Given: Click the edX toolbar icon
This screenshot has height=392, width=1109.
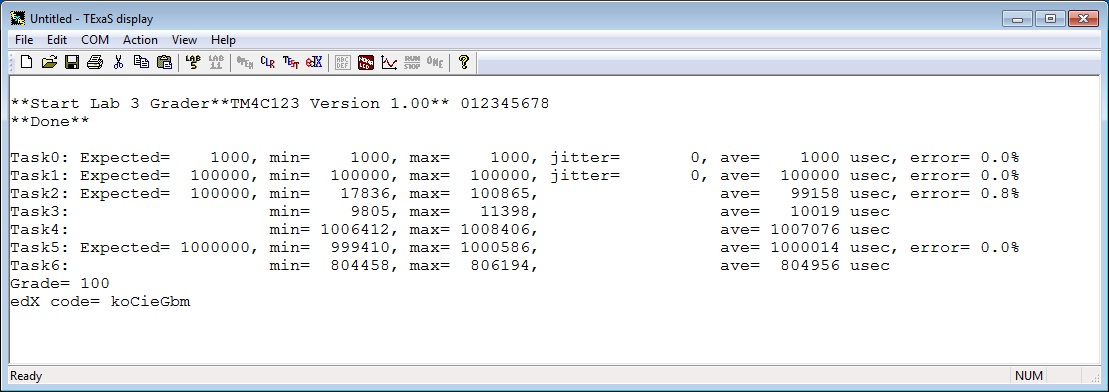Looking at the screenshot, I should coord(314,62).
